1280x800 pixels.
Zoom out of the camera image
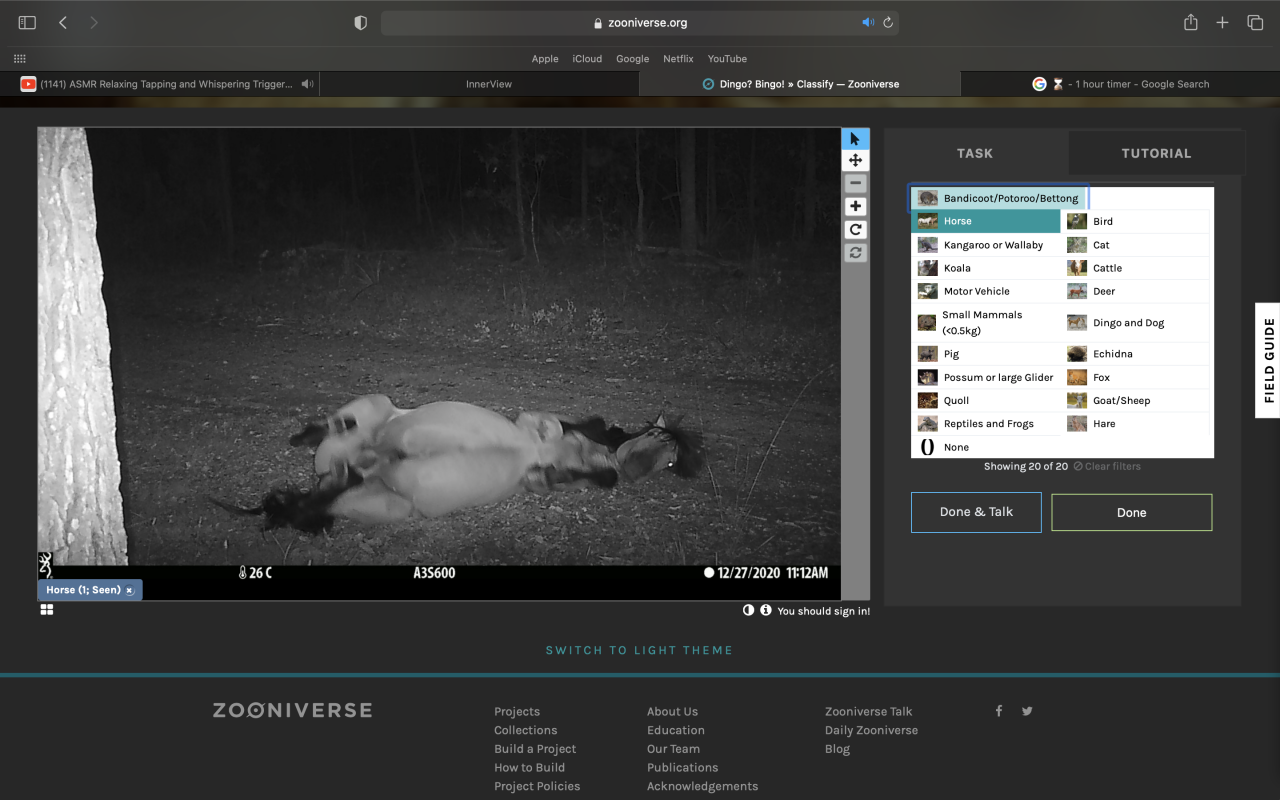[x=855, y=184]
